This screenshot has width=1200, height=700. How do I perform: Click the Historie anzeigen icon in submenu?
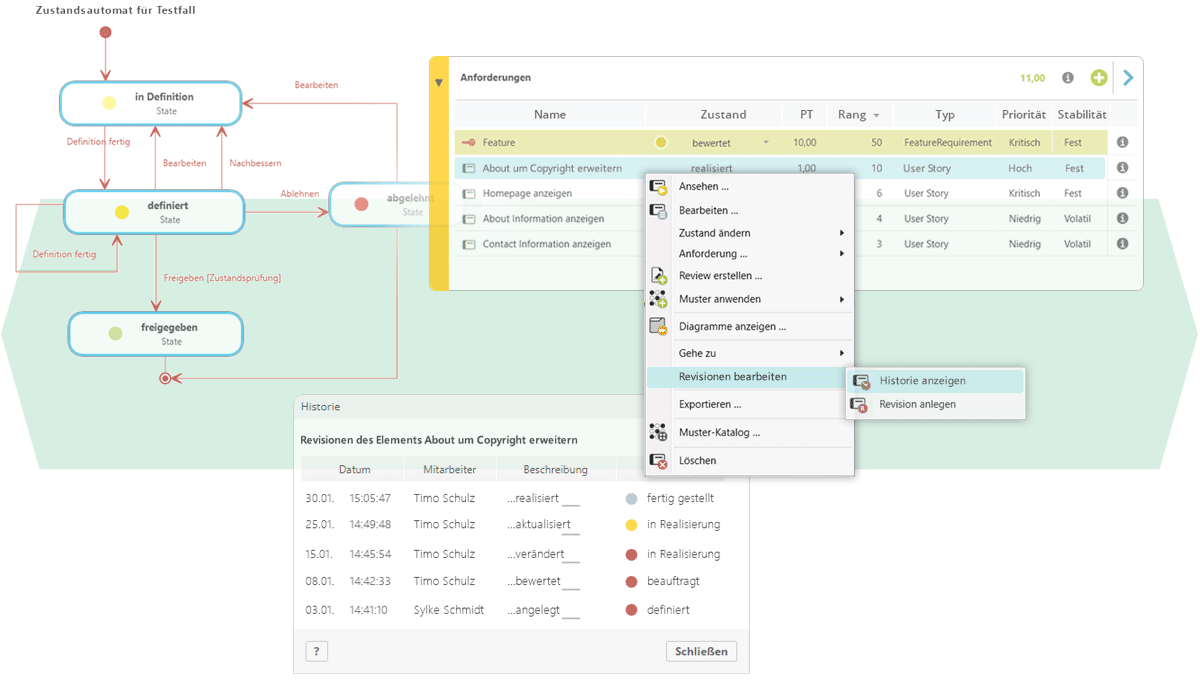(859, 381)
